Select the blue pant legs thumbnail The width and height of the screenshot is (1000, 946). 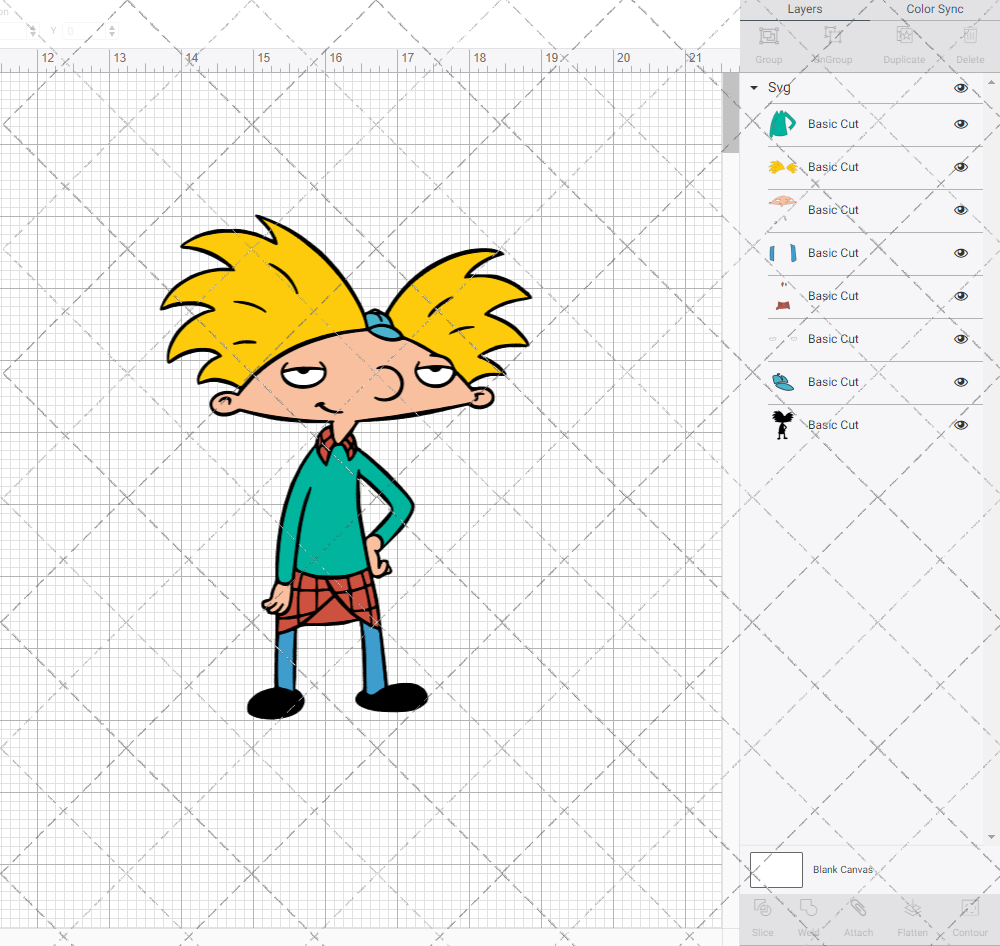click(x=783, y=253)
